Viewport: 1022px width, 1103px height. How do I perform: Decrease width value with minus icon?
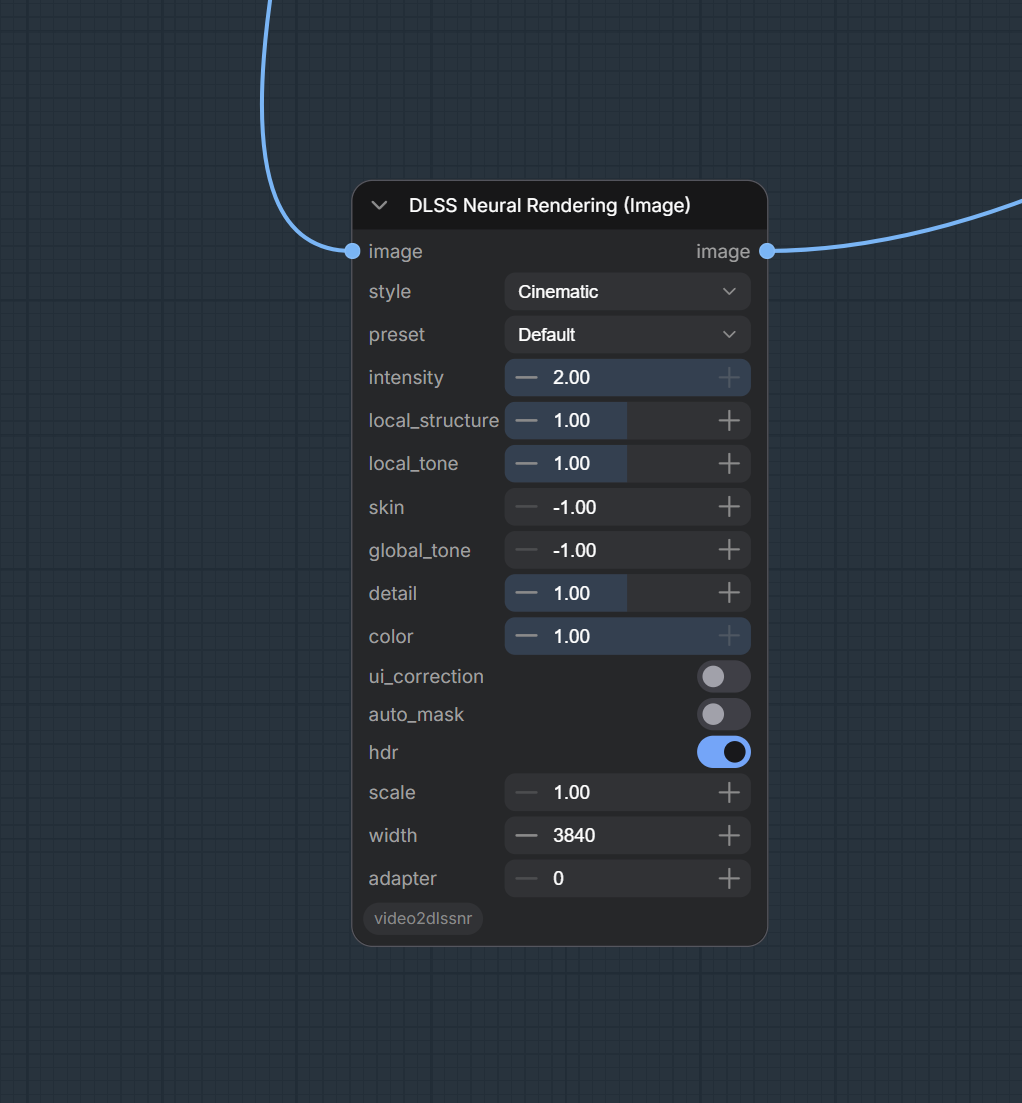[526, 836]
